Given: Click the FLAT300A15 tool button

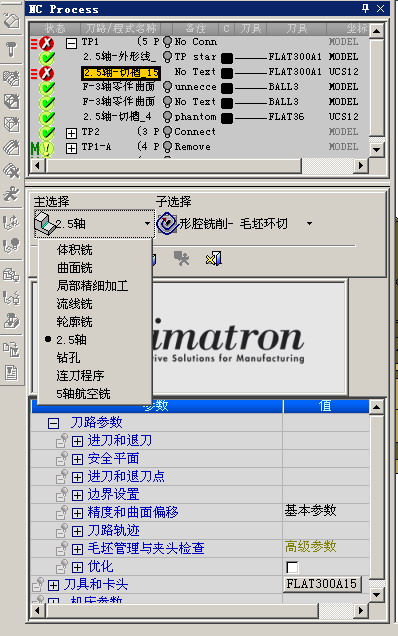Looking at the screenshot, I should click(x=322, y=584).
